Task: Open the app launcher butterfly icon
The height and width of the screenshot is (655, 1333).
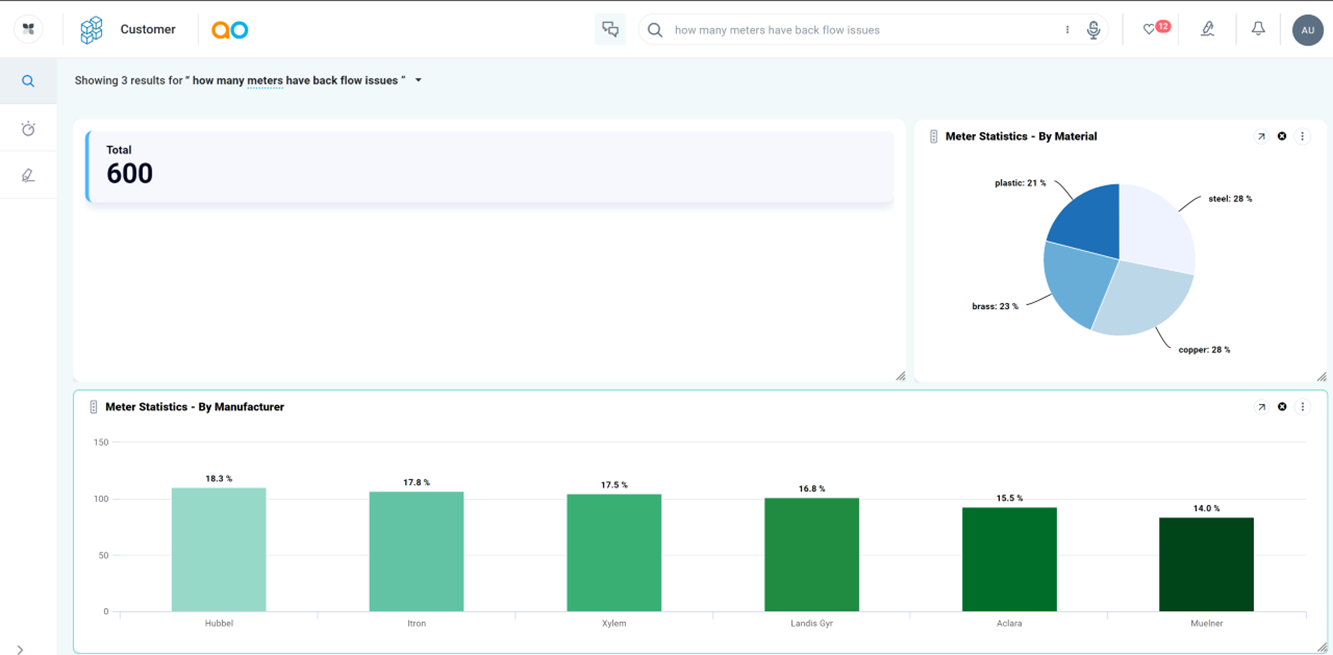Action: (28, 30)
